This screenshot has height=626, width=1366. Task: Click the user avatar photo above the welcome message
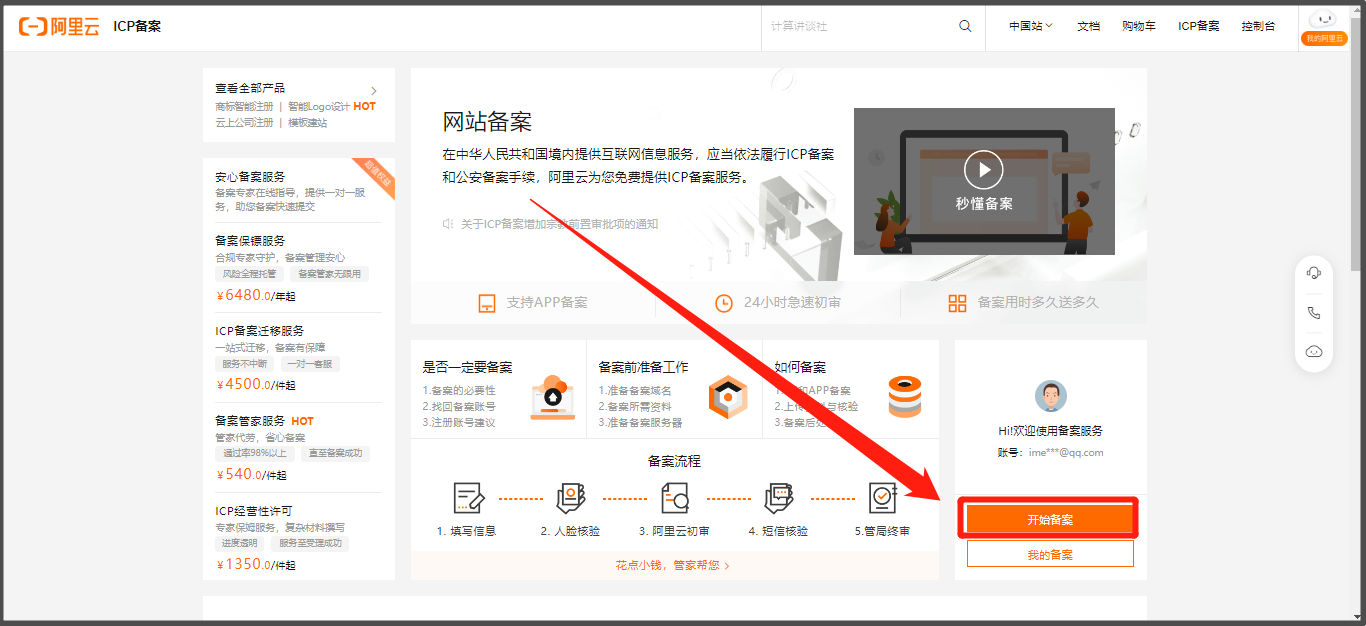pyautogui.click(x=1050, y=396)
